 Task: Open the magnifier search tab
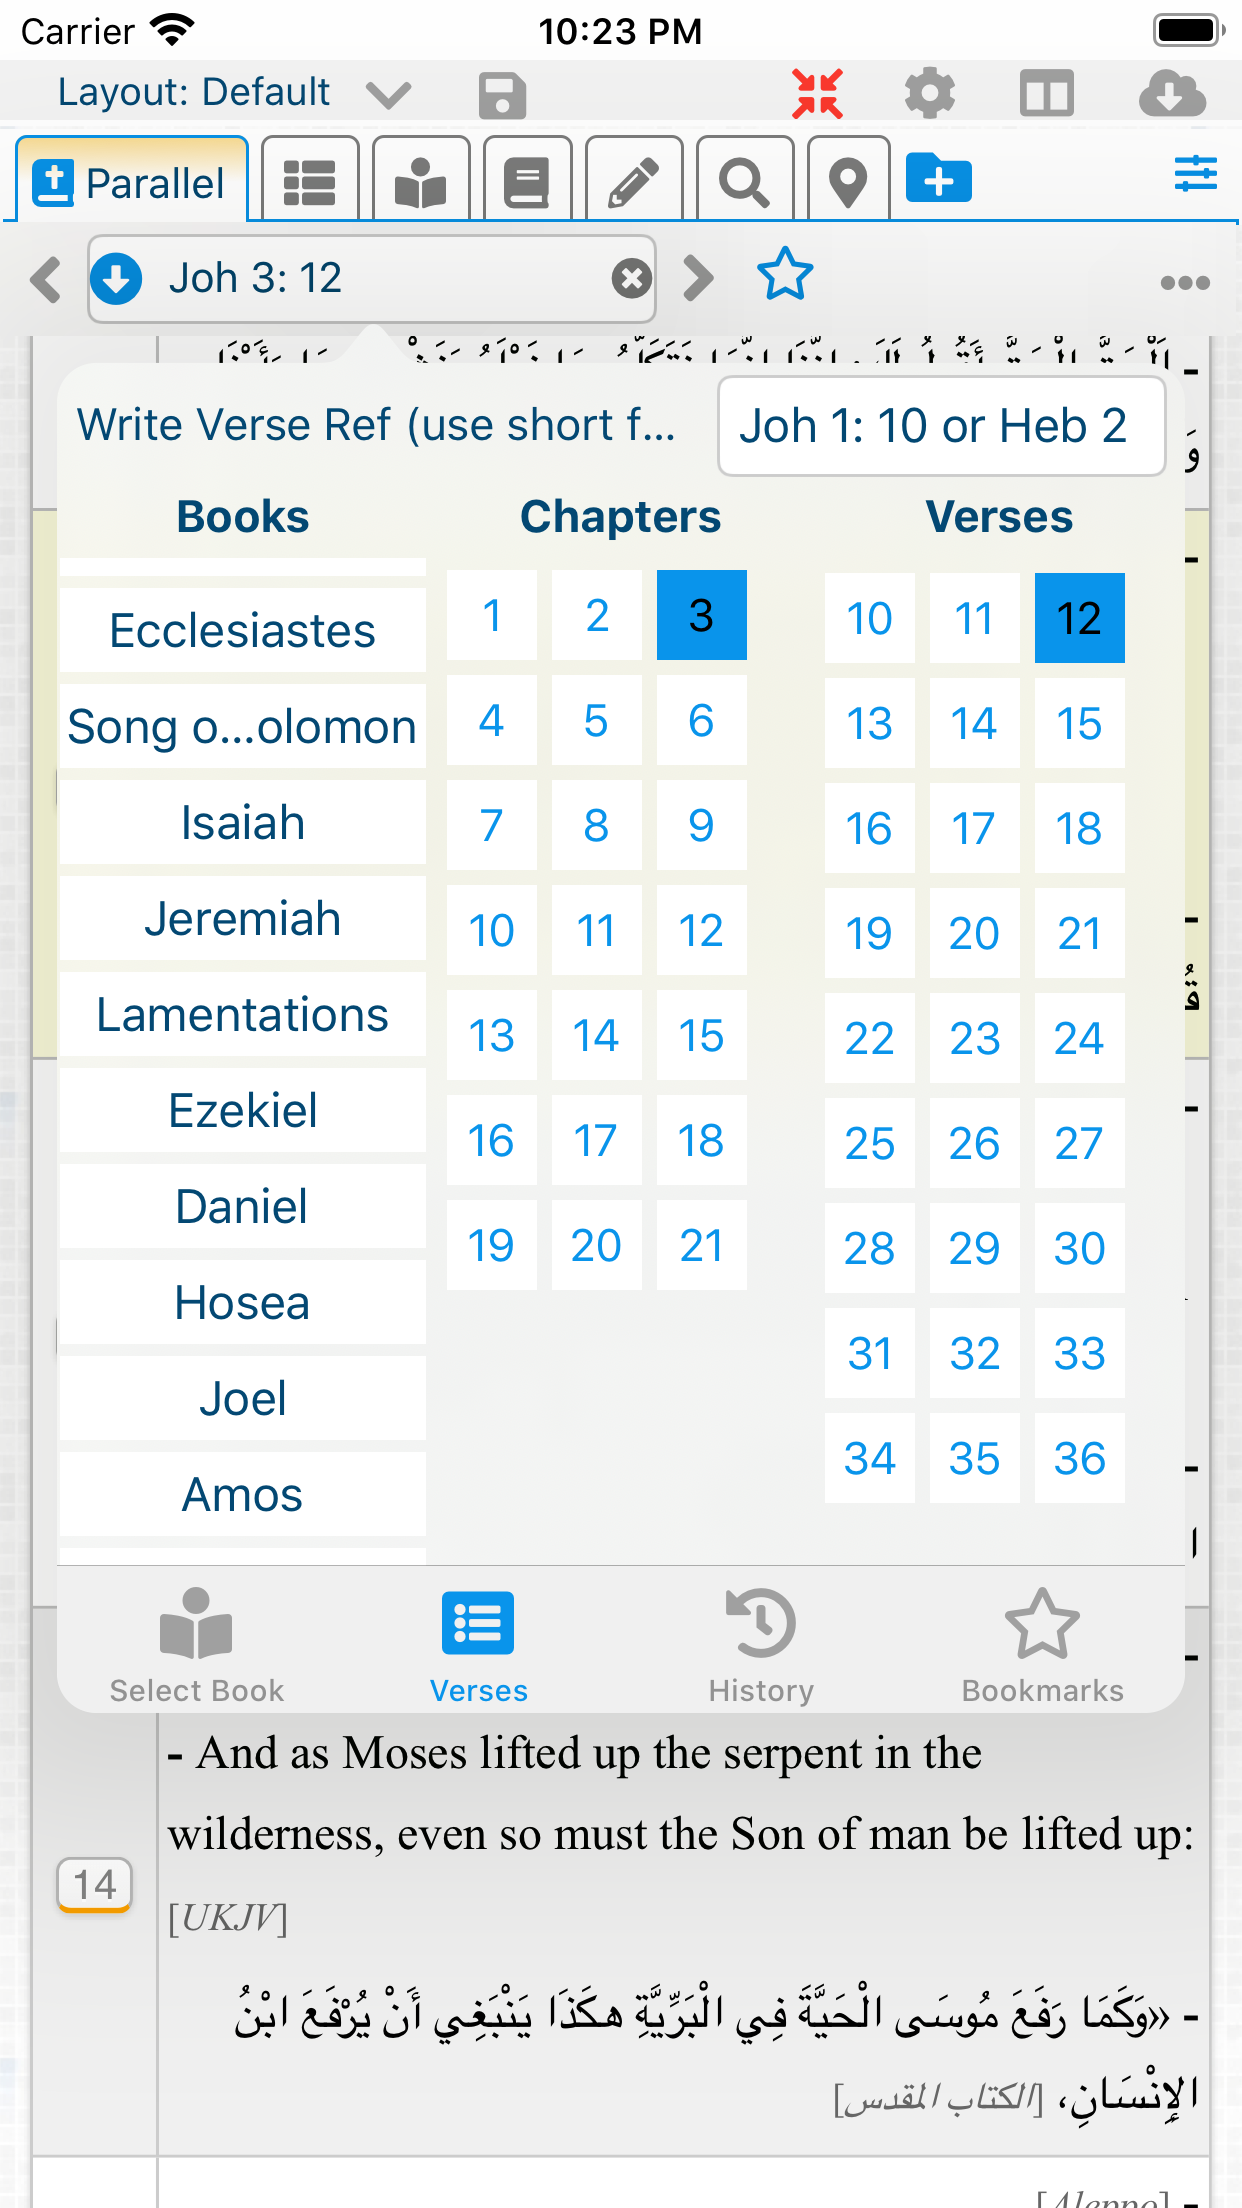[x=745, y=182]
